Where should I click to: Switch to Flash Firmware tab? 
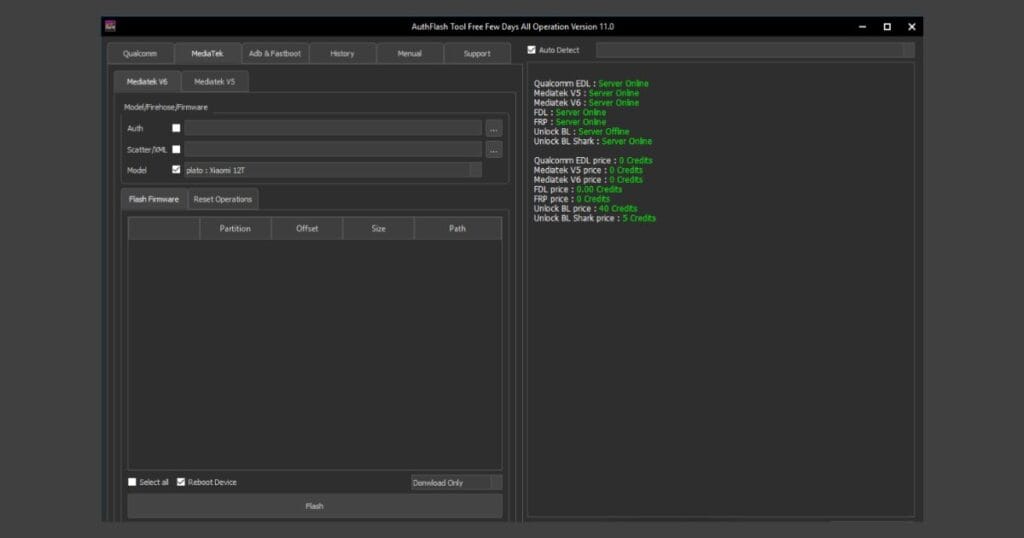[154, 199]
